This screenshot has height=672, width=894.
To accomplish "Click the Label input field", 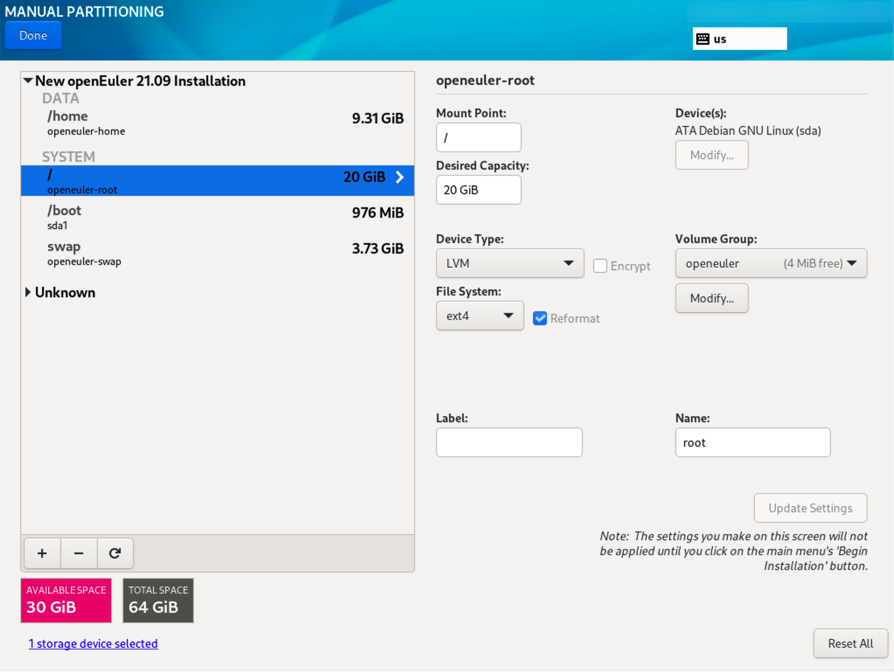I will tap(509, 442).
